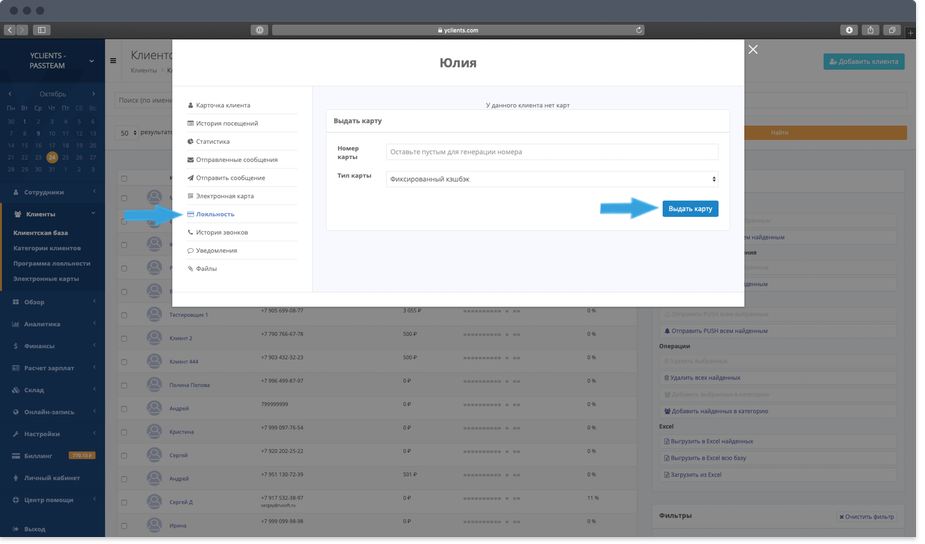
Task: Check the box for Клиент 2 row
Action: point(124,340)
